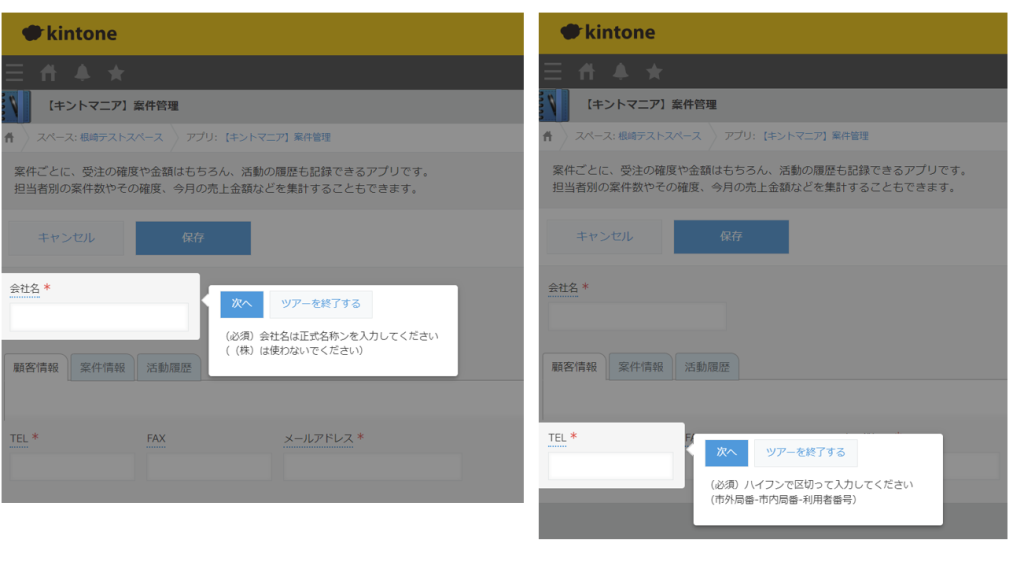Image resolution: width=1024 pixels, height=562 pixels.
Task: Open notifications bell in left screenshot
Action: pos(82,72)
